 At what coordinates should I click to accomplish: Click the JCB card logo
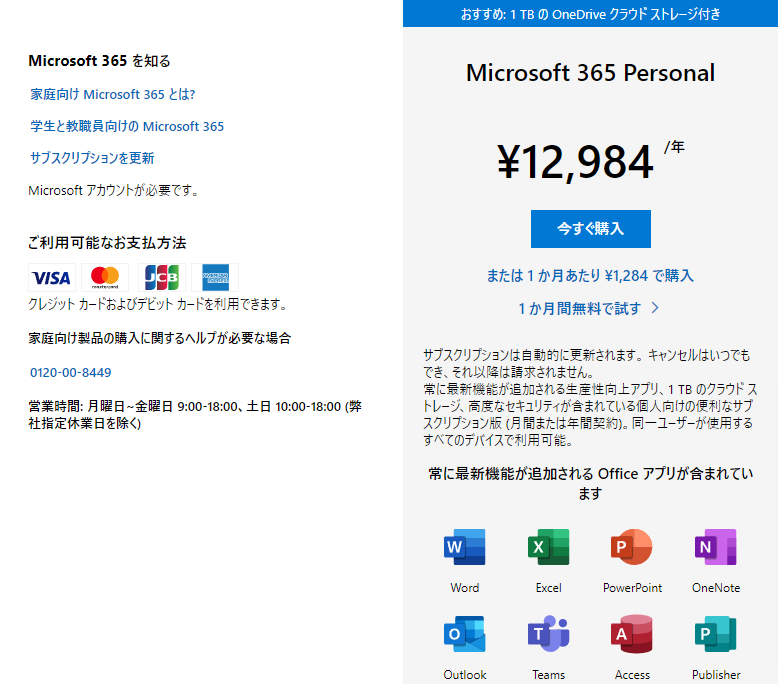pos(162,277)
